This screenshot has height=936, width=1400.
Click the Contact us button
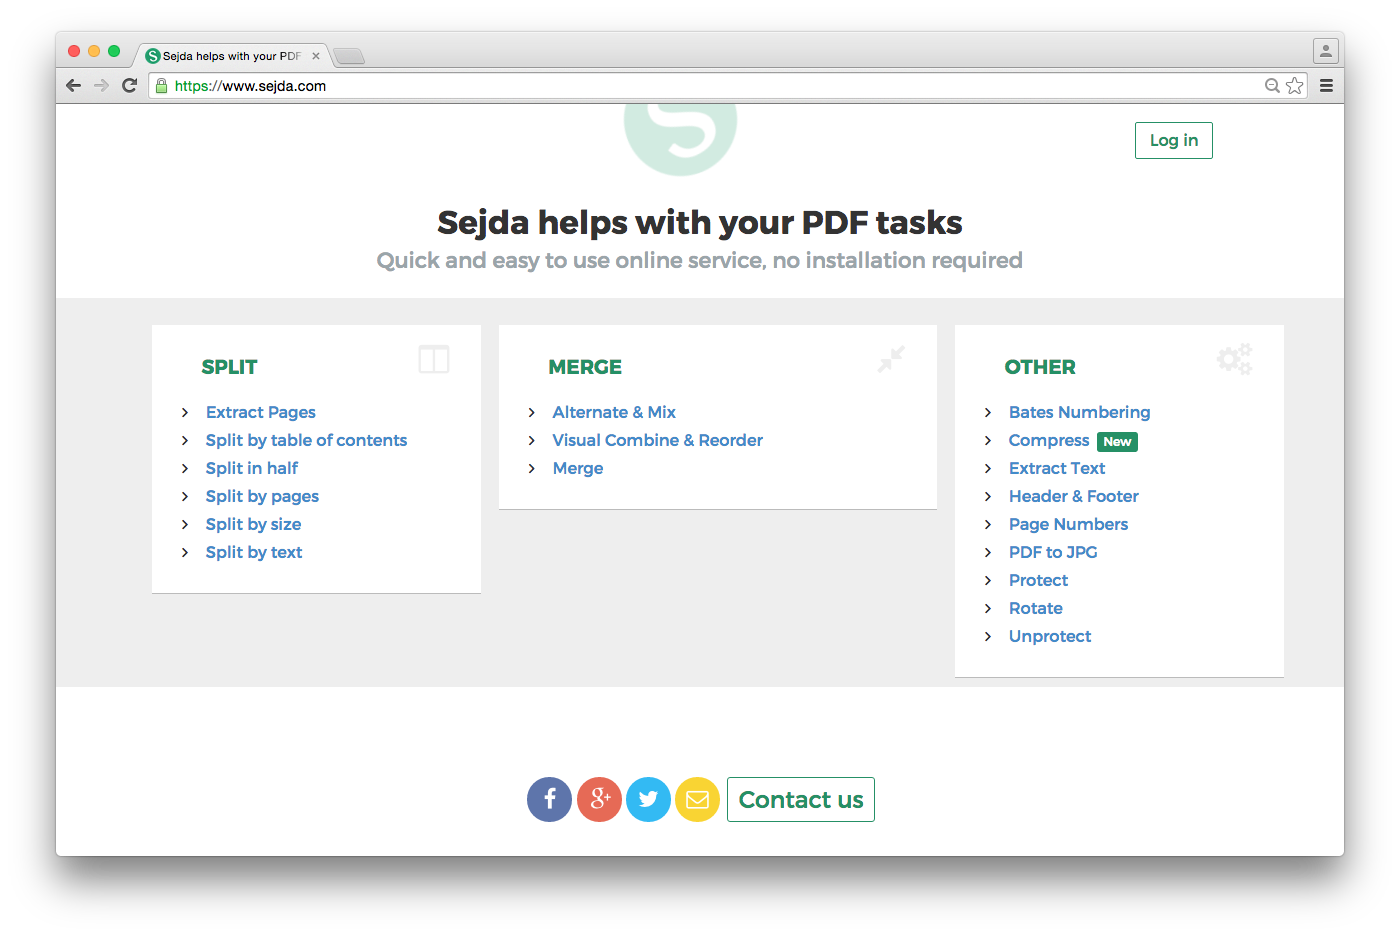click(801, 799)
